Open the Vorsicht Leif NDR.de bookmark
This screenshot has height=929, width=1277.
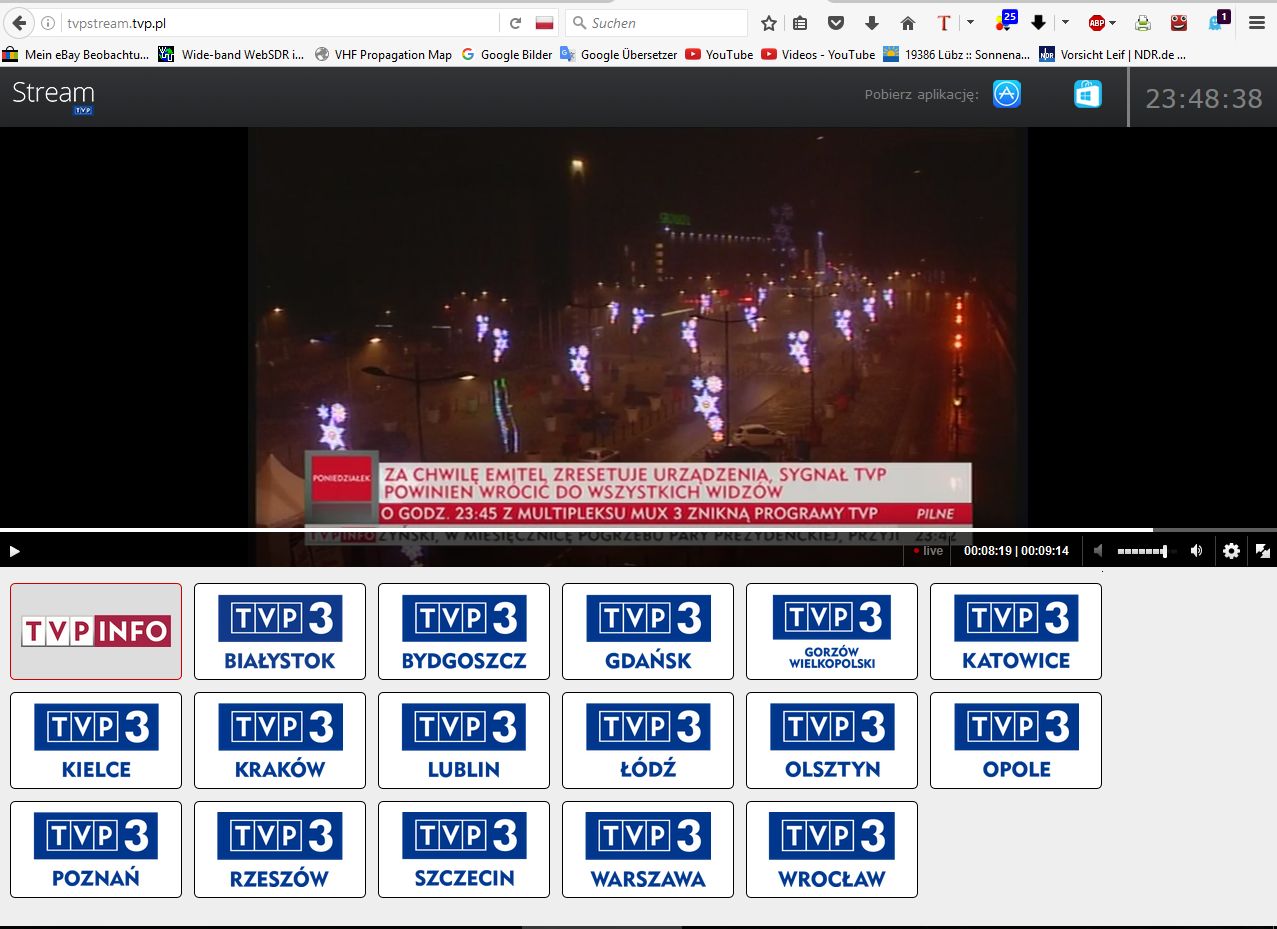(1113, 55)
